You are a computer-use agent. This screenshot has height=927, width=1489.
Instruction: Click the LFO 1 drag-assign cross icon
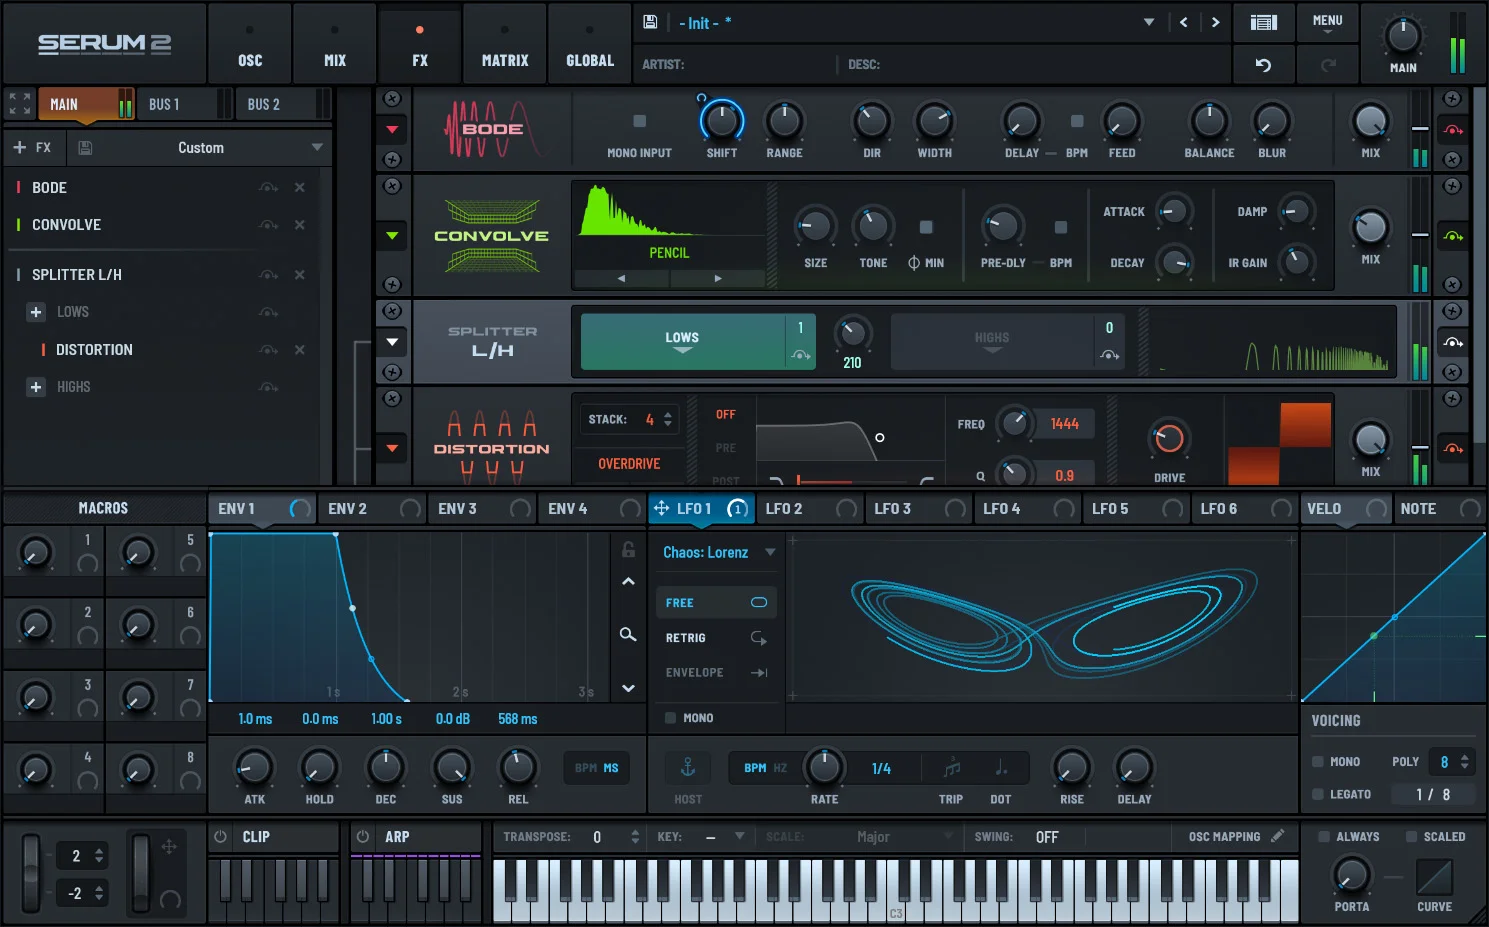pyautogui.click(x=661, y=508)
